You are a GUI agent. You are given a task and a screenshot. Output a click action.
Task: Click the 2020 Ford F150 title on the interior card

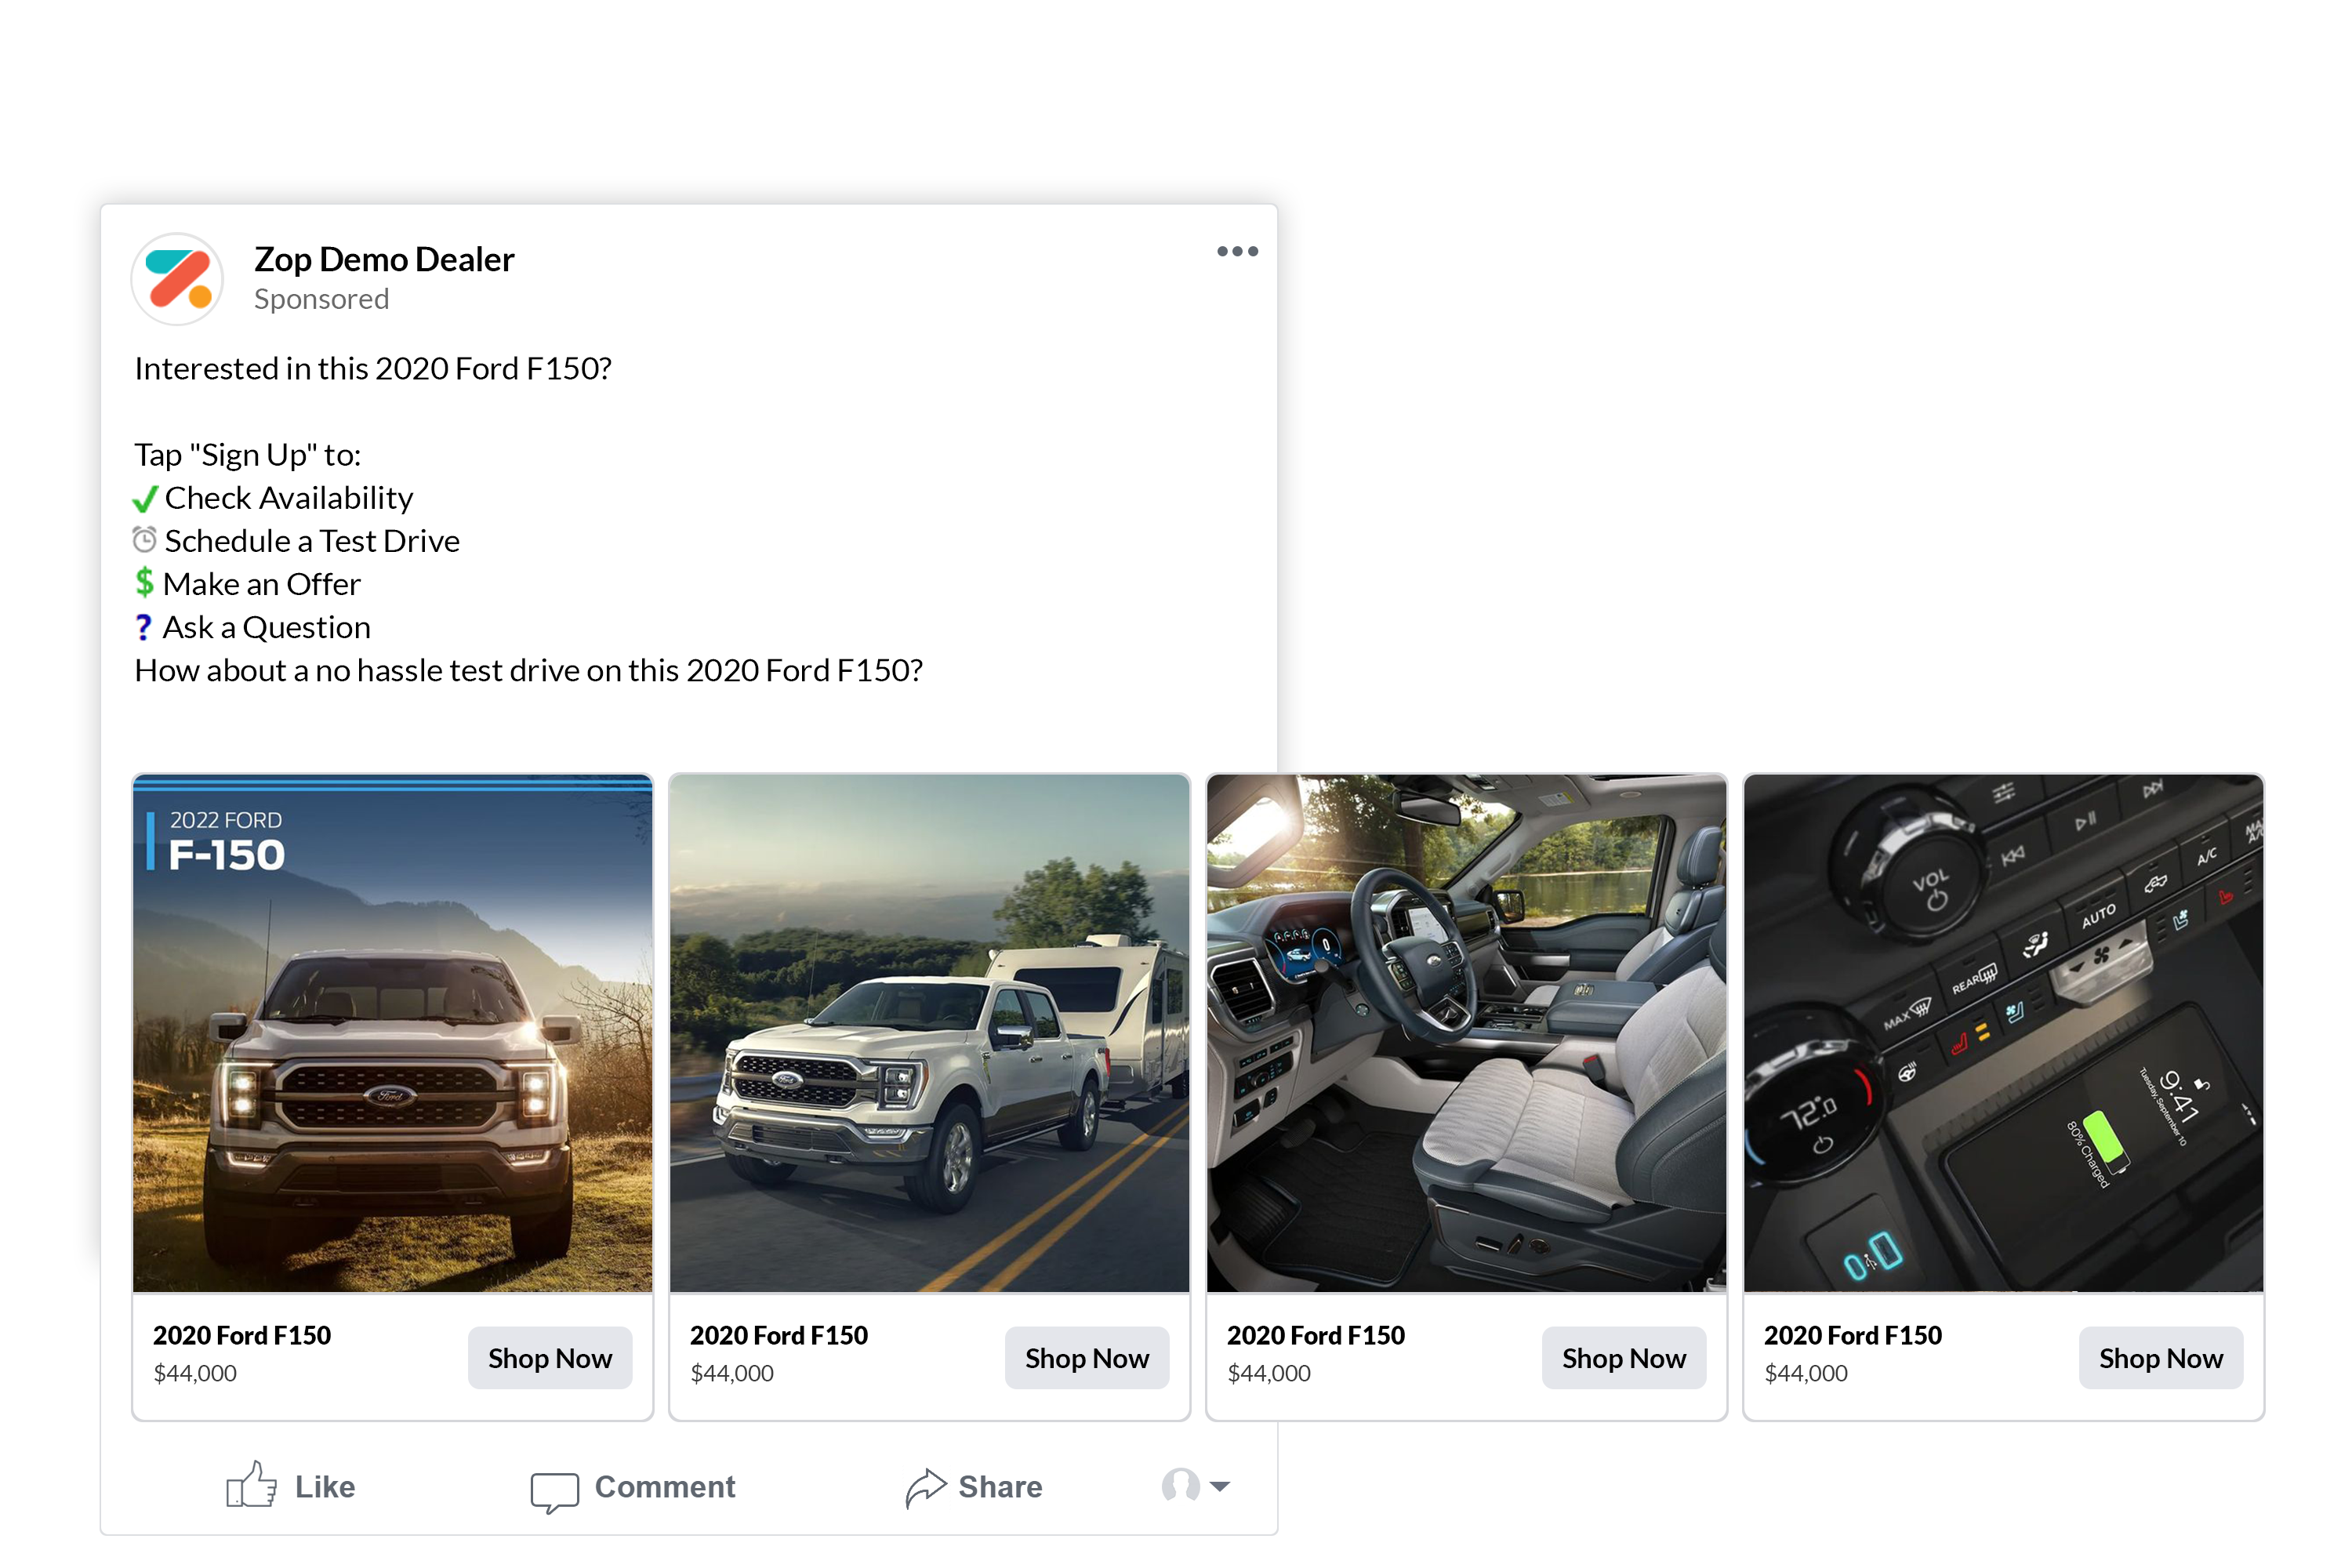point(1316,1335)
